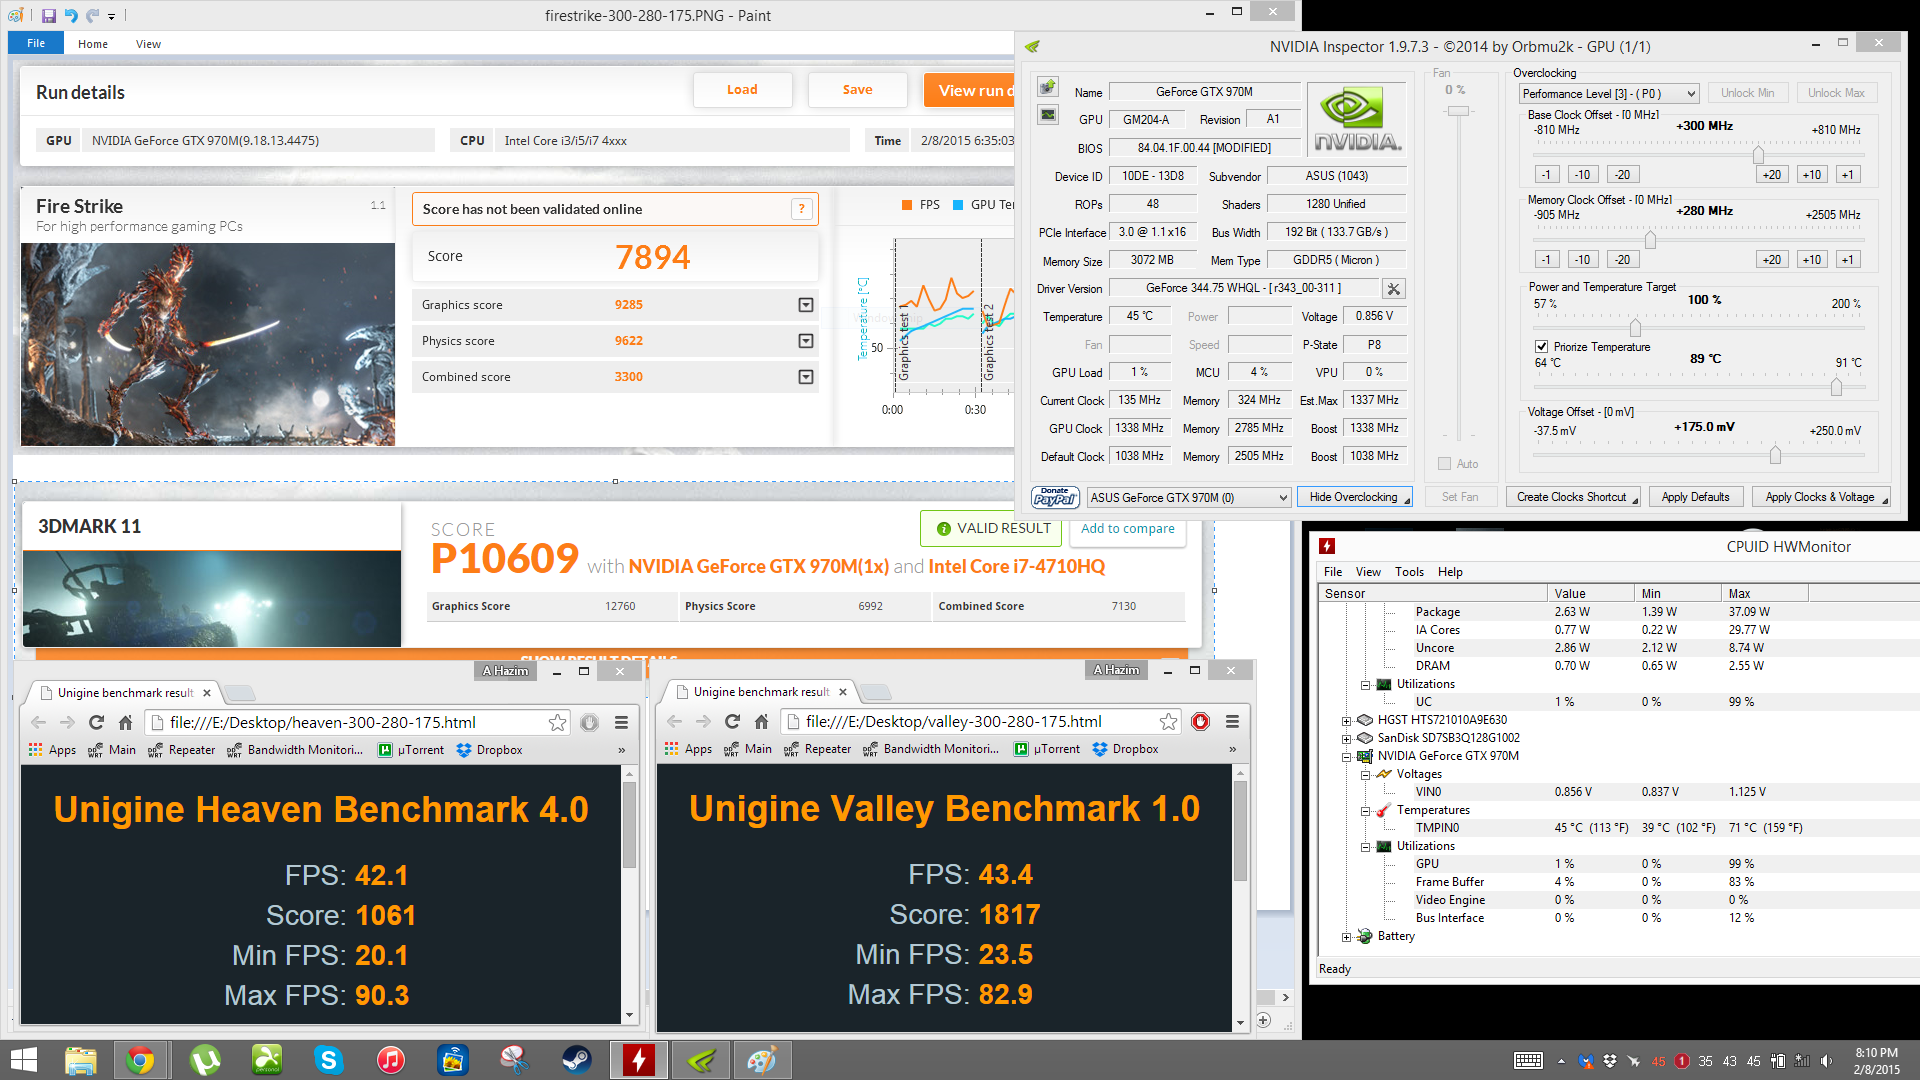Collapse NVIDIA GeForce GTX 970M node in HWMonitor
This screenshot has height=1080, width=1920.
(x=1346, y=757)
